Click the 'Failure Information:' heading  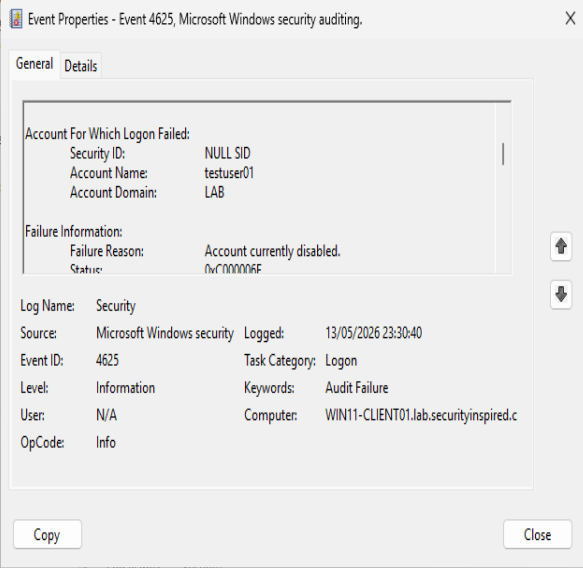pyautogui.click(x=74, y=232)
